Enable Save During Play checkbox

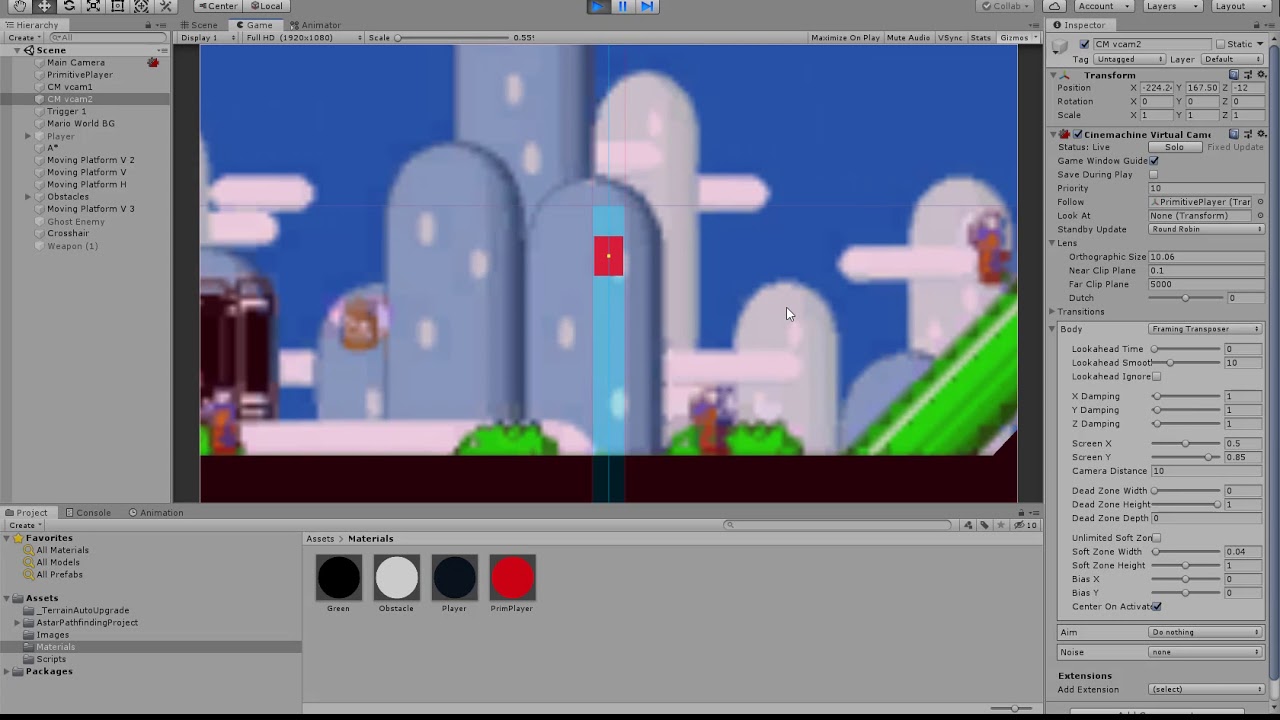click(1154, 175)
